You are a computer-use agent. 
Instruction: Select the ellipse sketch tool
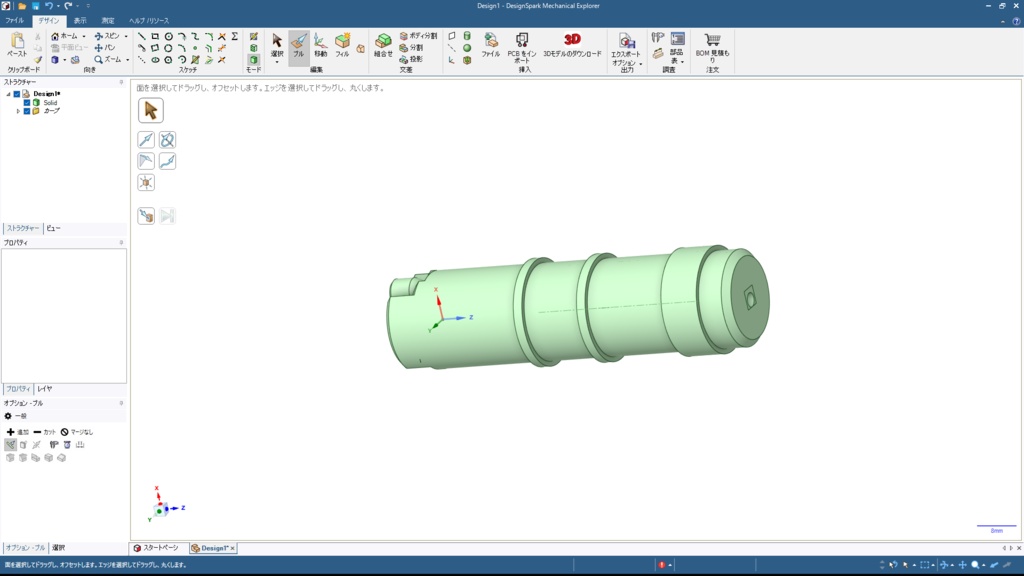click(x=155, y=60)
